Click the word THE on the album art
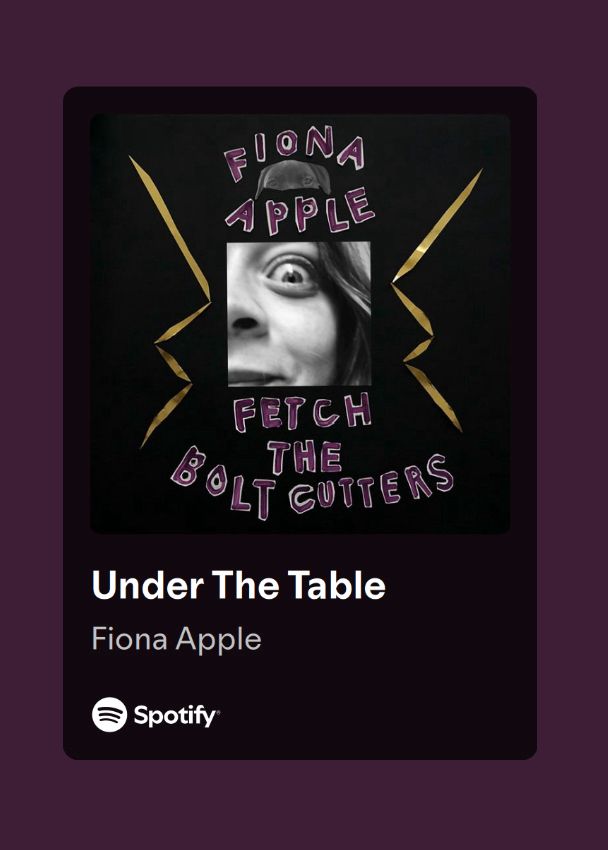Screen dimensions: 608x850 pyautogui.click(x=306, y=457)
